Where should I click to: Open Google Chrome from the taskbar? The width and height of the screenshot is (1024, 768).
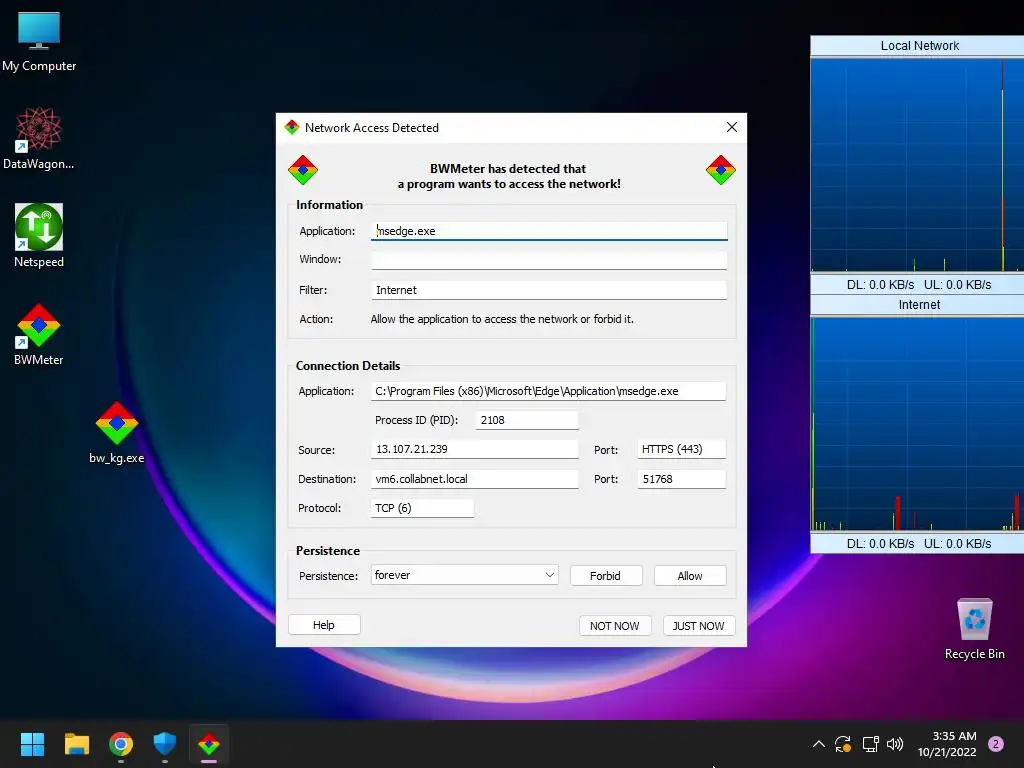(x=121, y=744)
